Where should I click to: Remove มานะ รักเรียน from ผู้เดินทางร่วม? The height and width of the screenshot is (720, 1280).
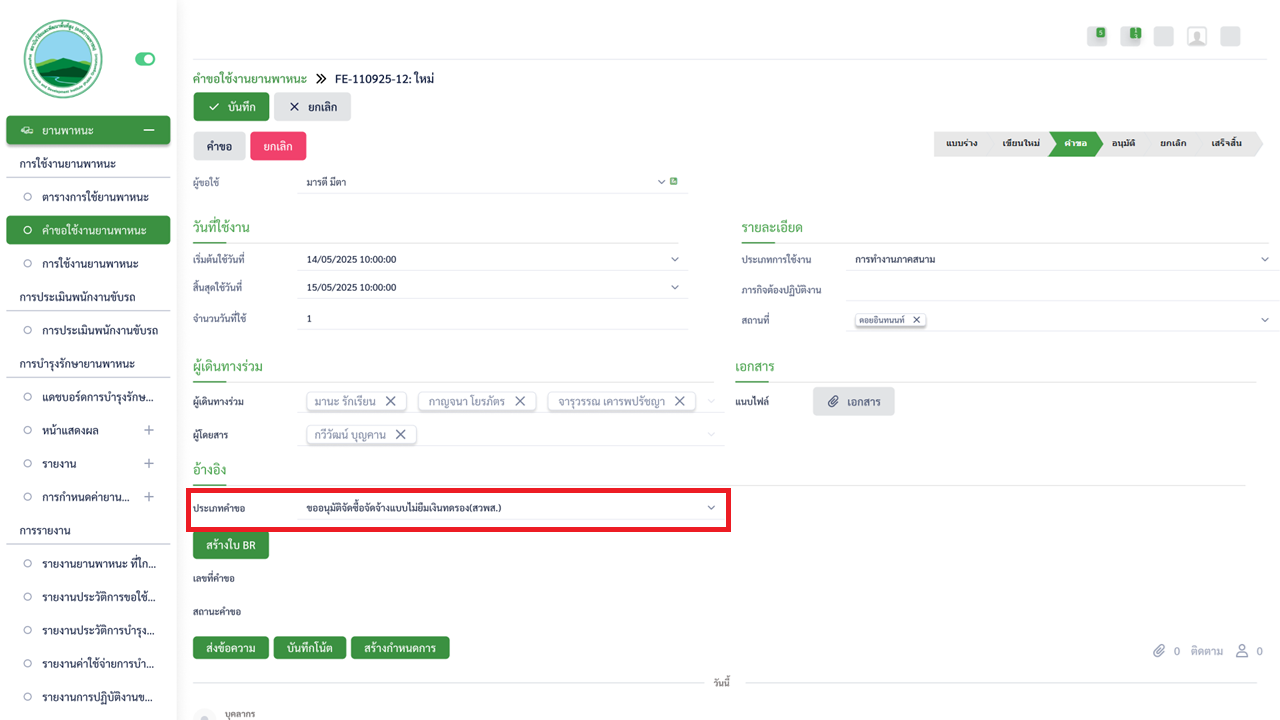coord(390,401)
